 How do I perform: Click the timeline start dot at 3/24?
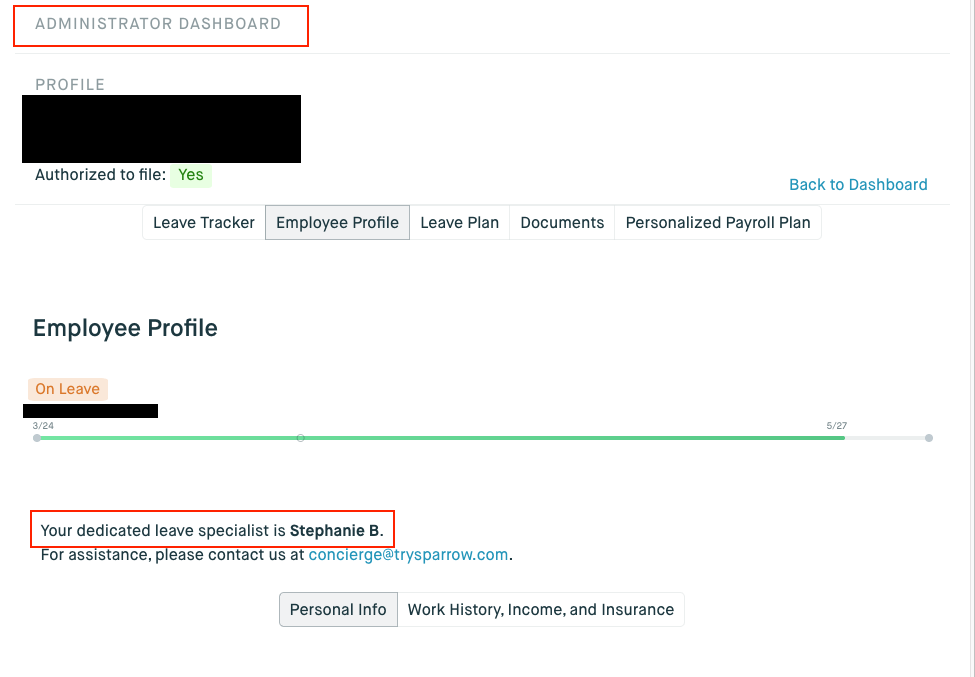[37, 438]
